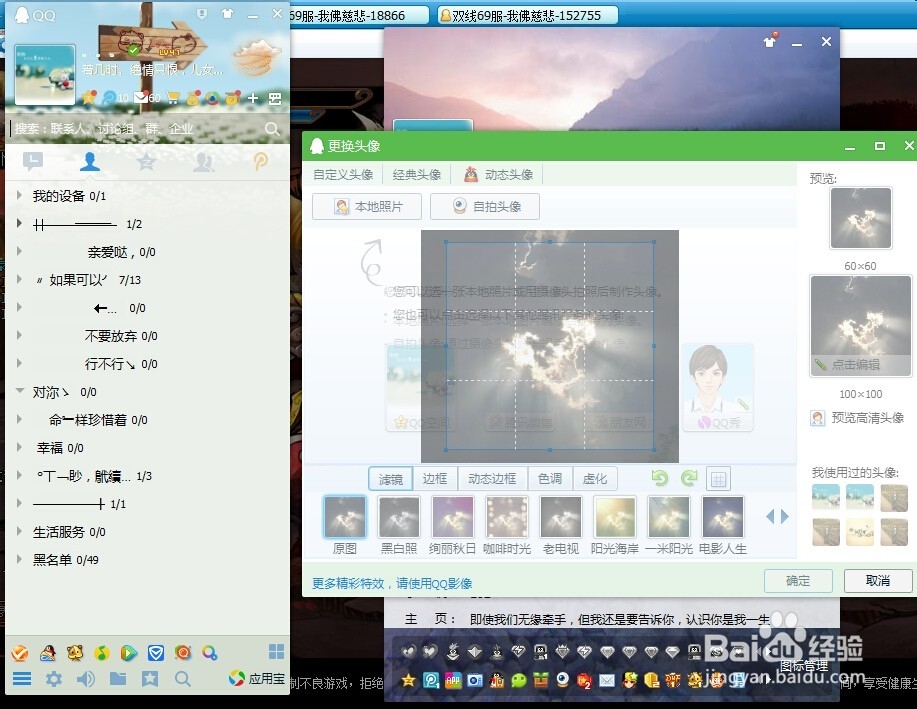This screenshot has width=917, height=709.
Task: Click the search magnifier in contact search bar
Action: (272, 129)
